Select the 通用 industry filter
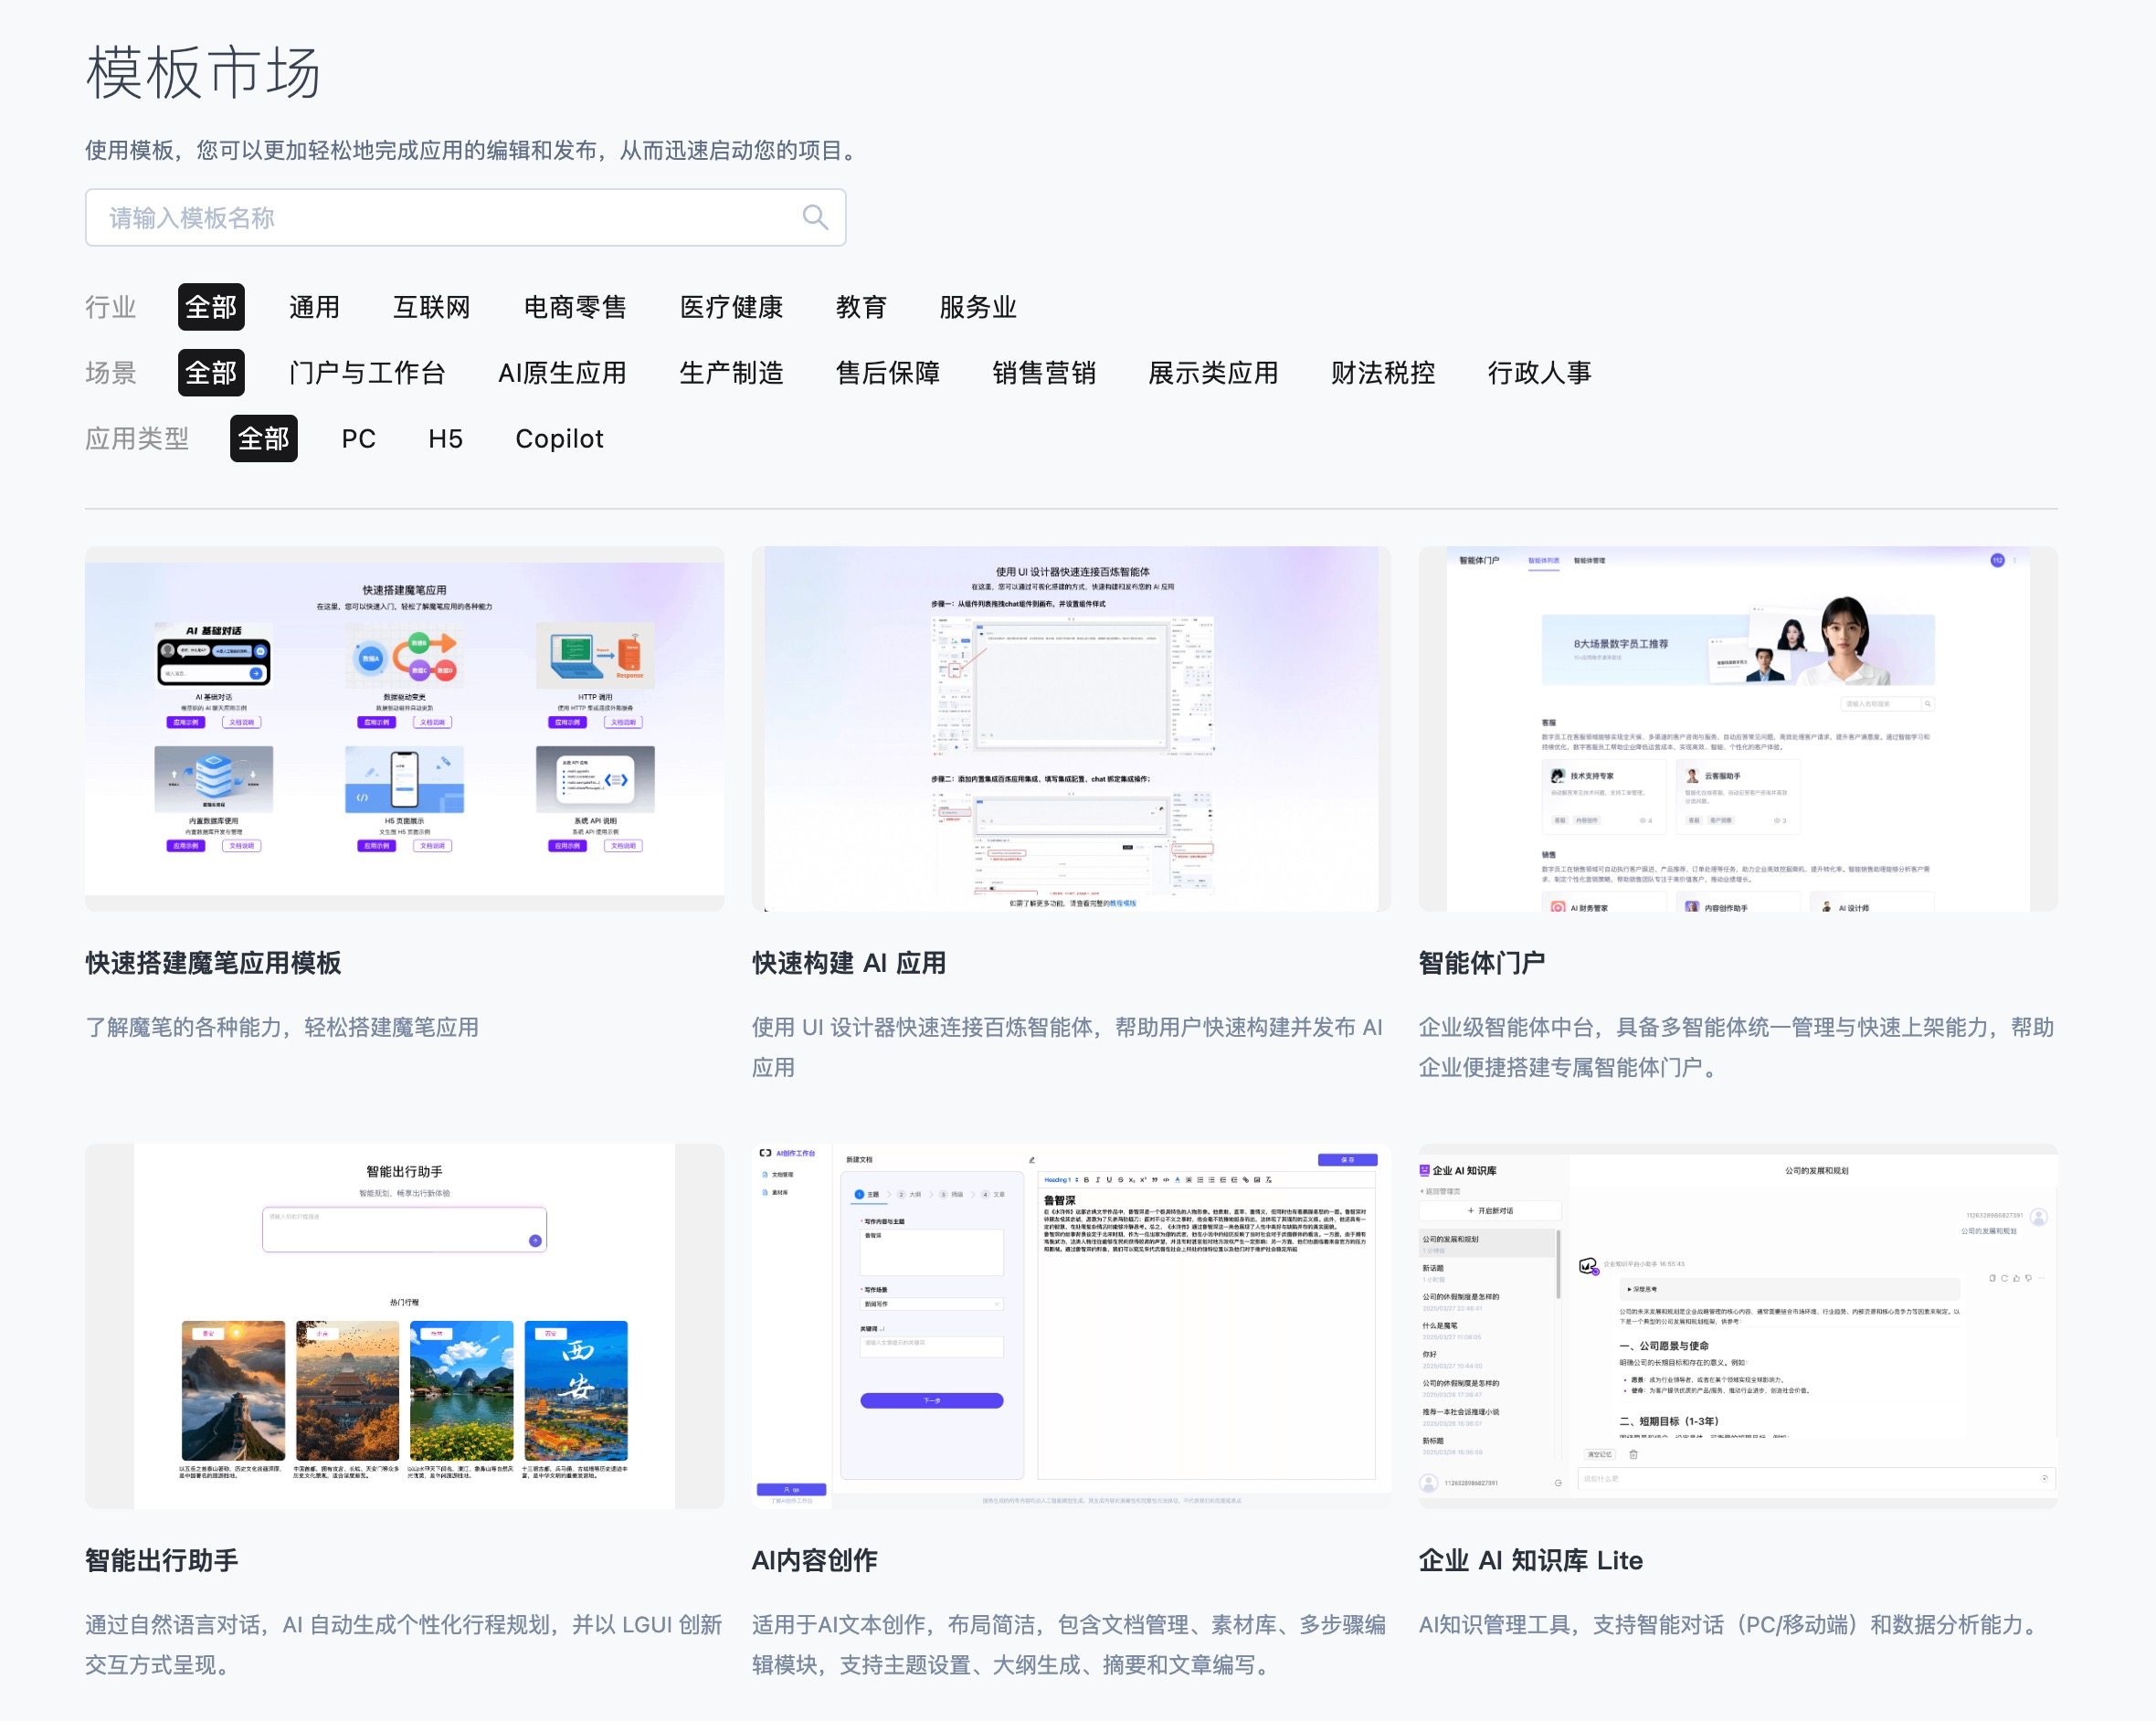2156x1721 pixels. 314,307
